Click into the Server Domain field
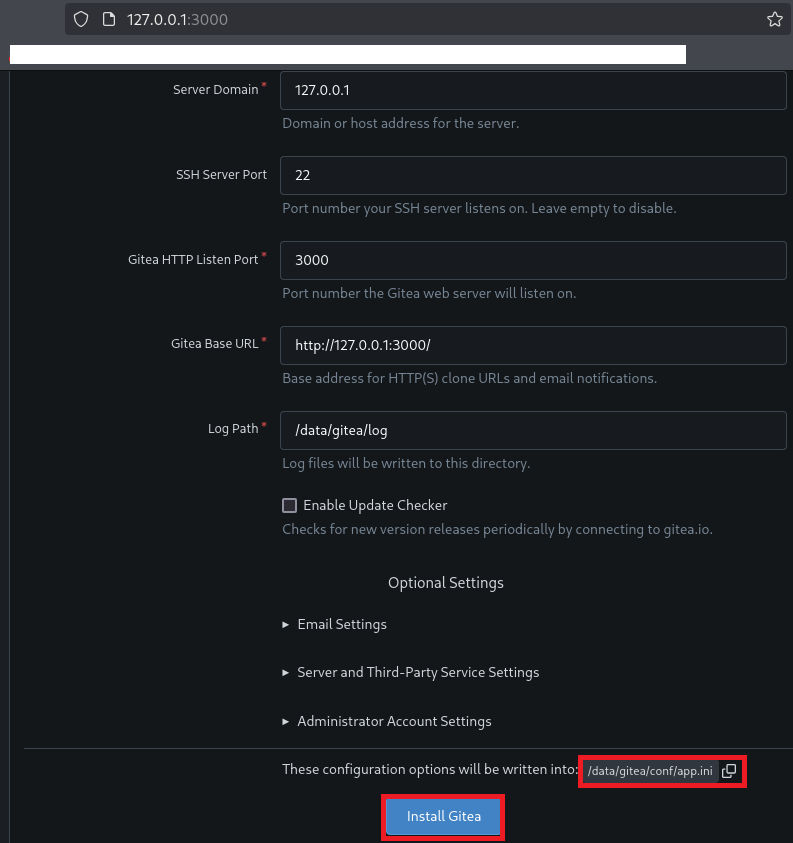Screen dimensions: 793x843 tap(532, 90)
